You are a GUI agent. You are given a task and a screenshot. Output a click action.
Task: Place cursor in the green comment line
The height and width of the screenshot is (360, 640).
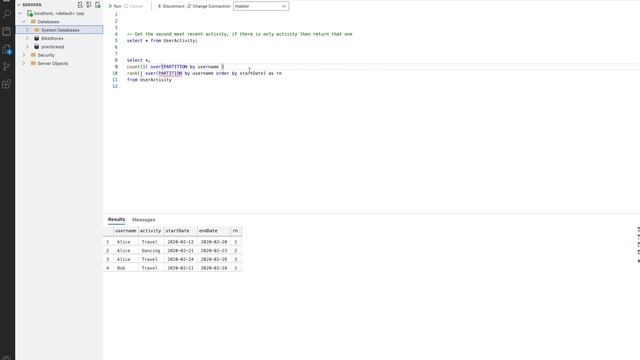click(240, 34)
